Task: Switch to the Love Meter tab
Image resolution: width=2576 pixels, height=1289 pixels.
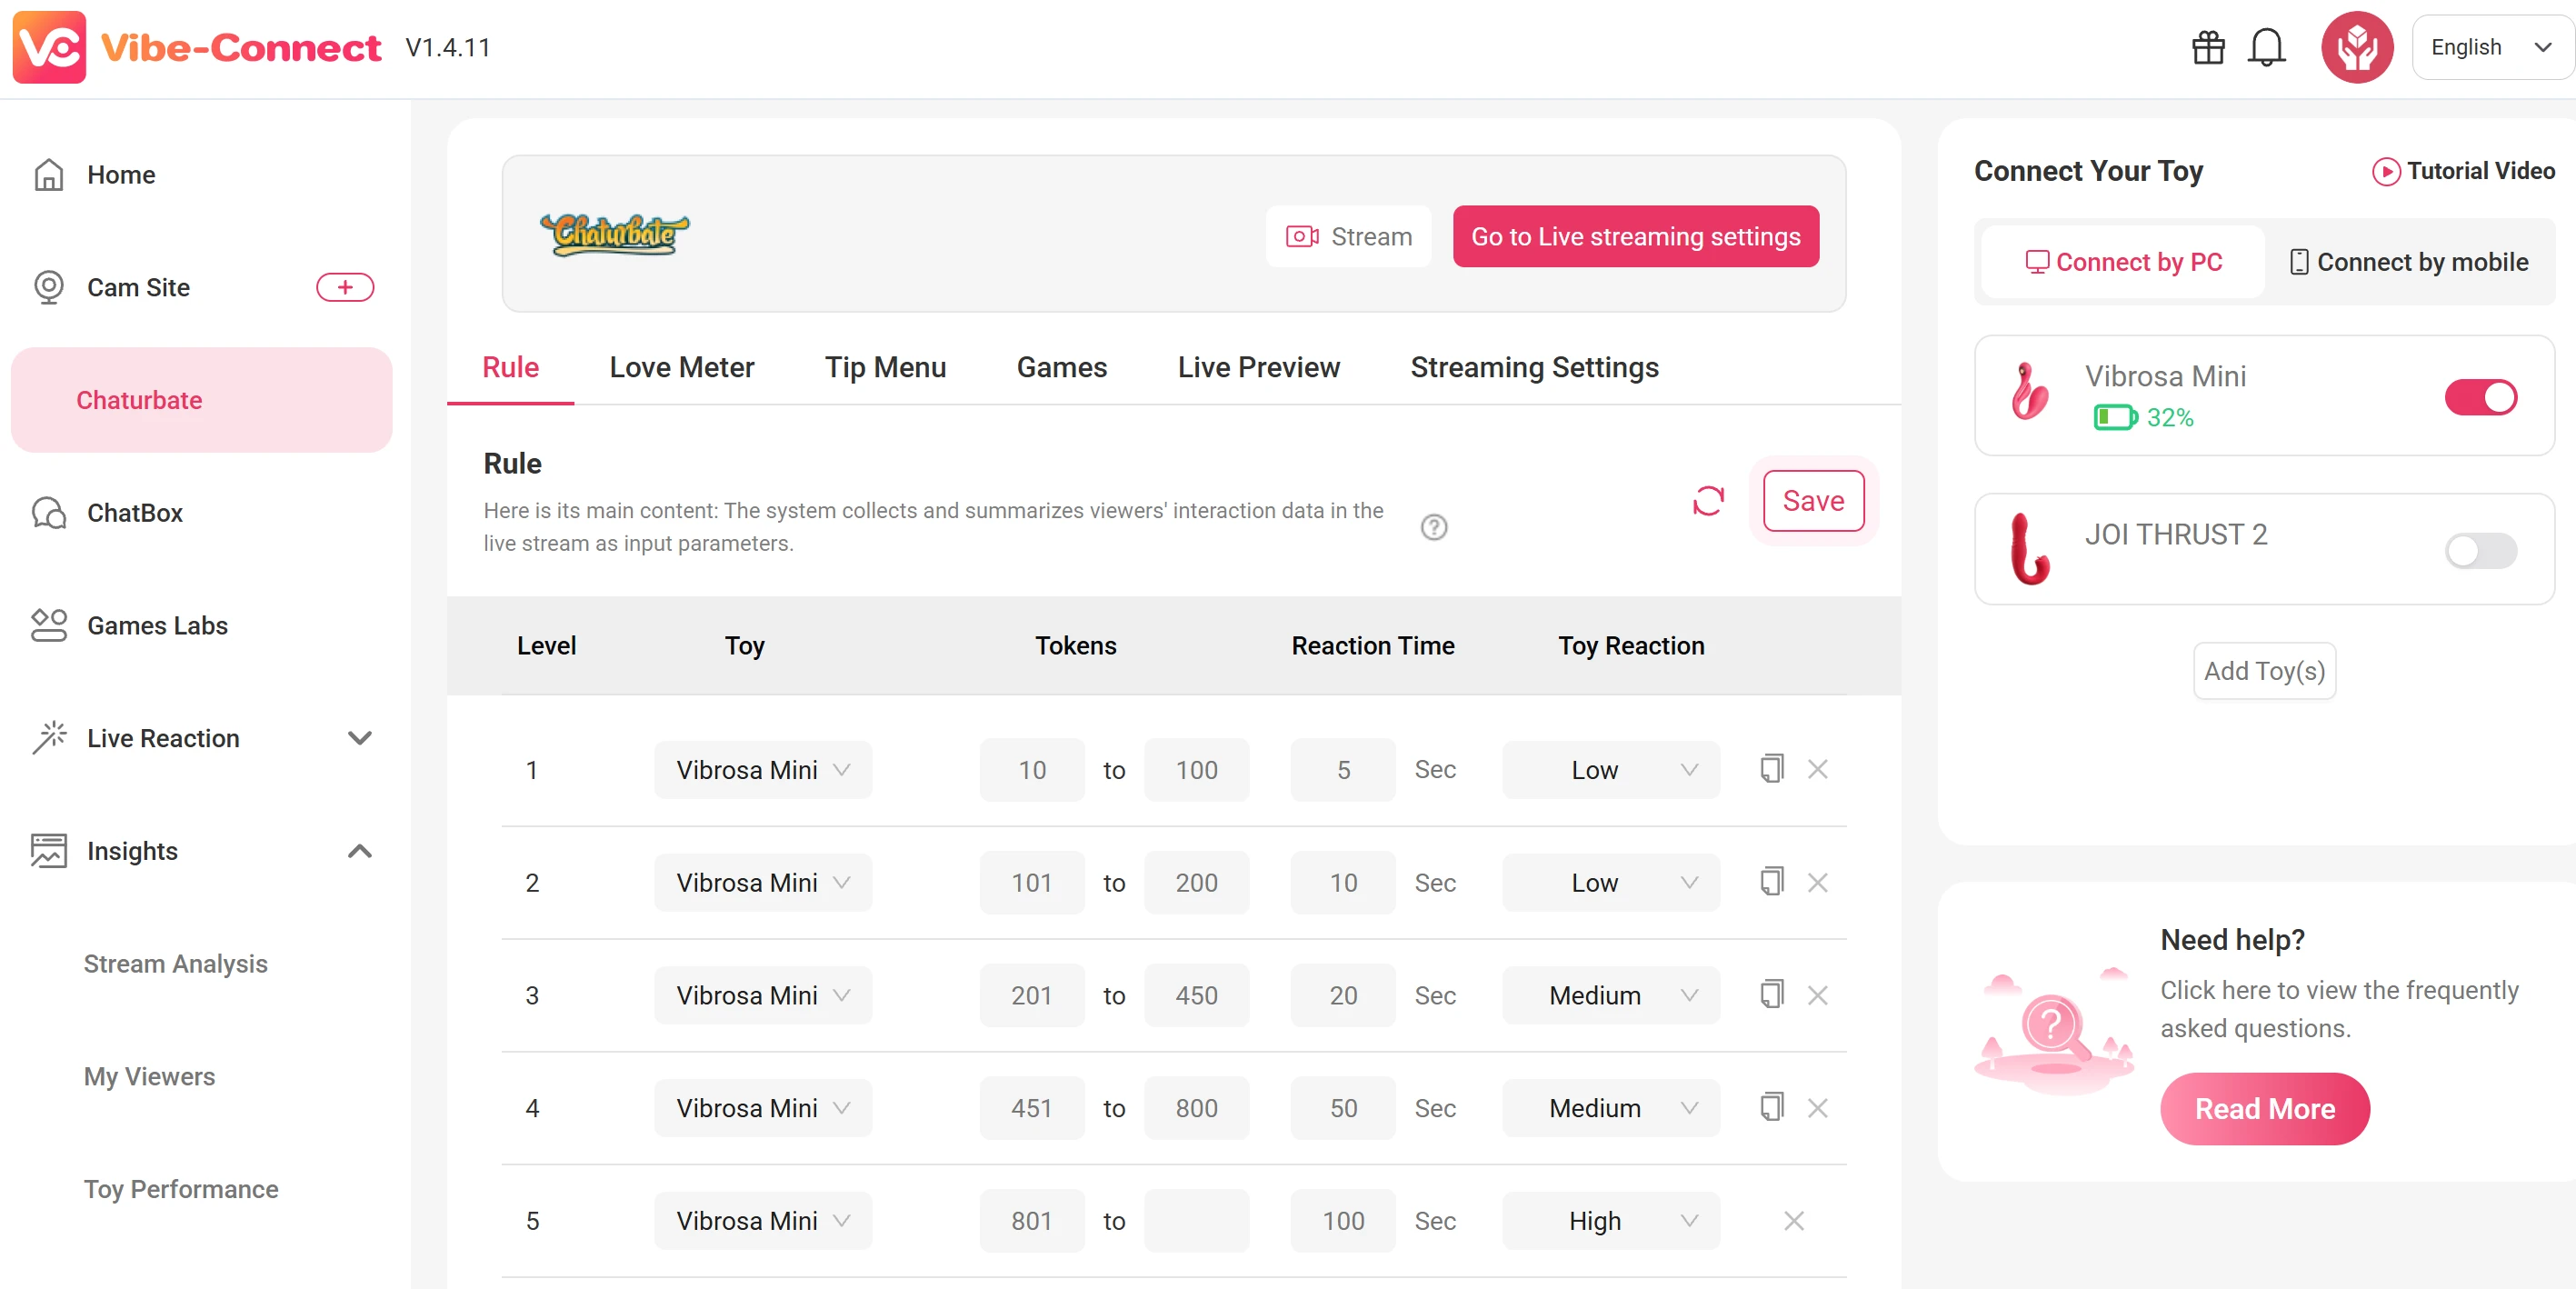Action: [x=681, y=367]
